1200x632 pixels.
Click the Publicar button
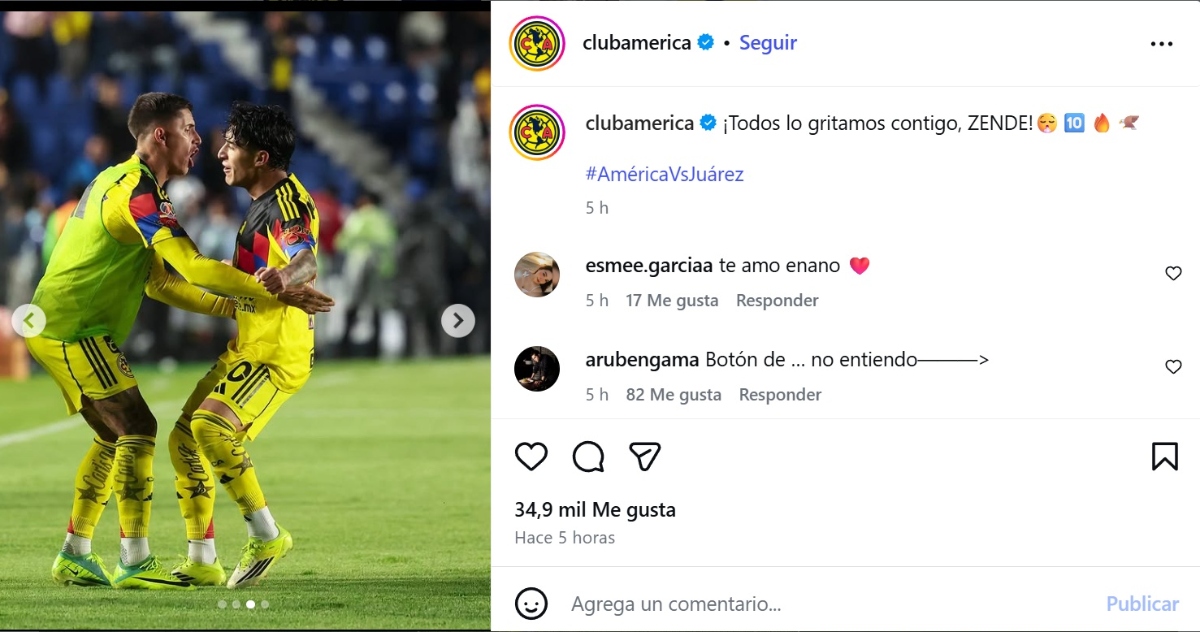[x=1142, y=604]
